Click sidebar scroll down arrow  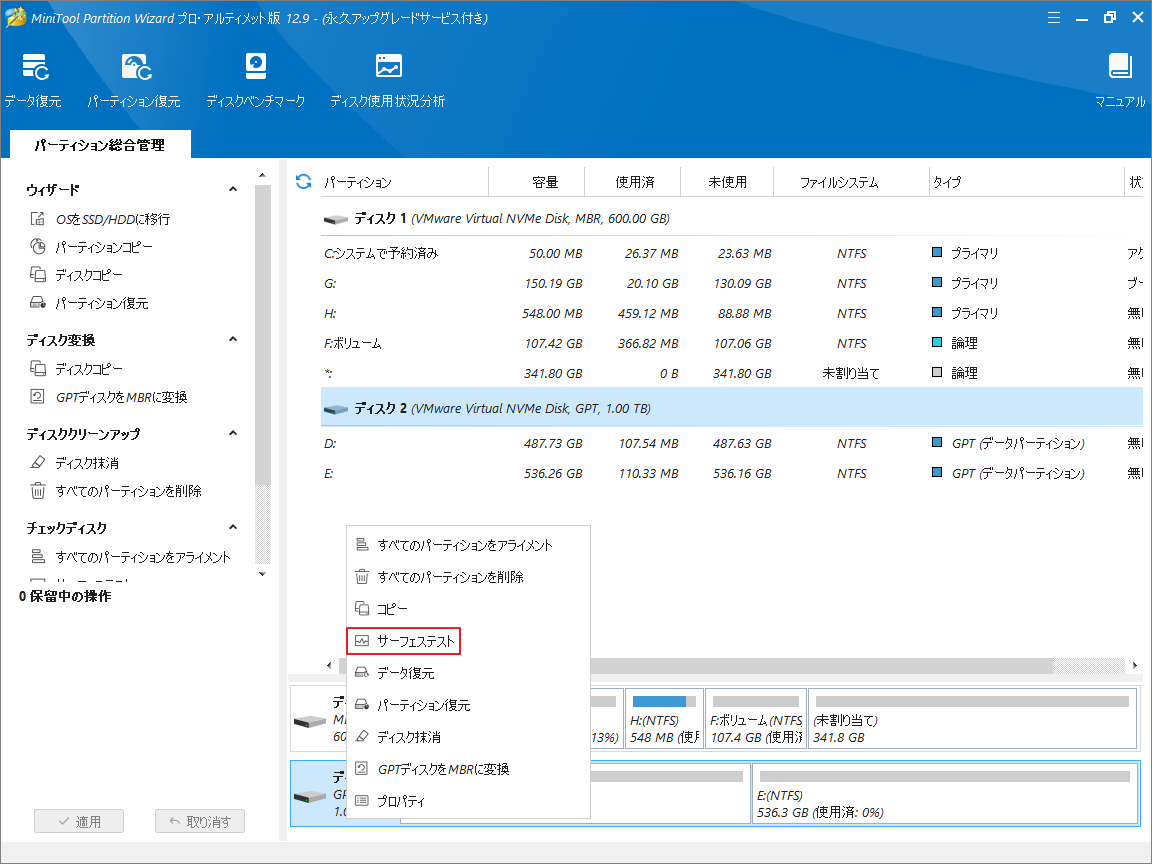(262, 574)
